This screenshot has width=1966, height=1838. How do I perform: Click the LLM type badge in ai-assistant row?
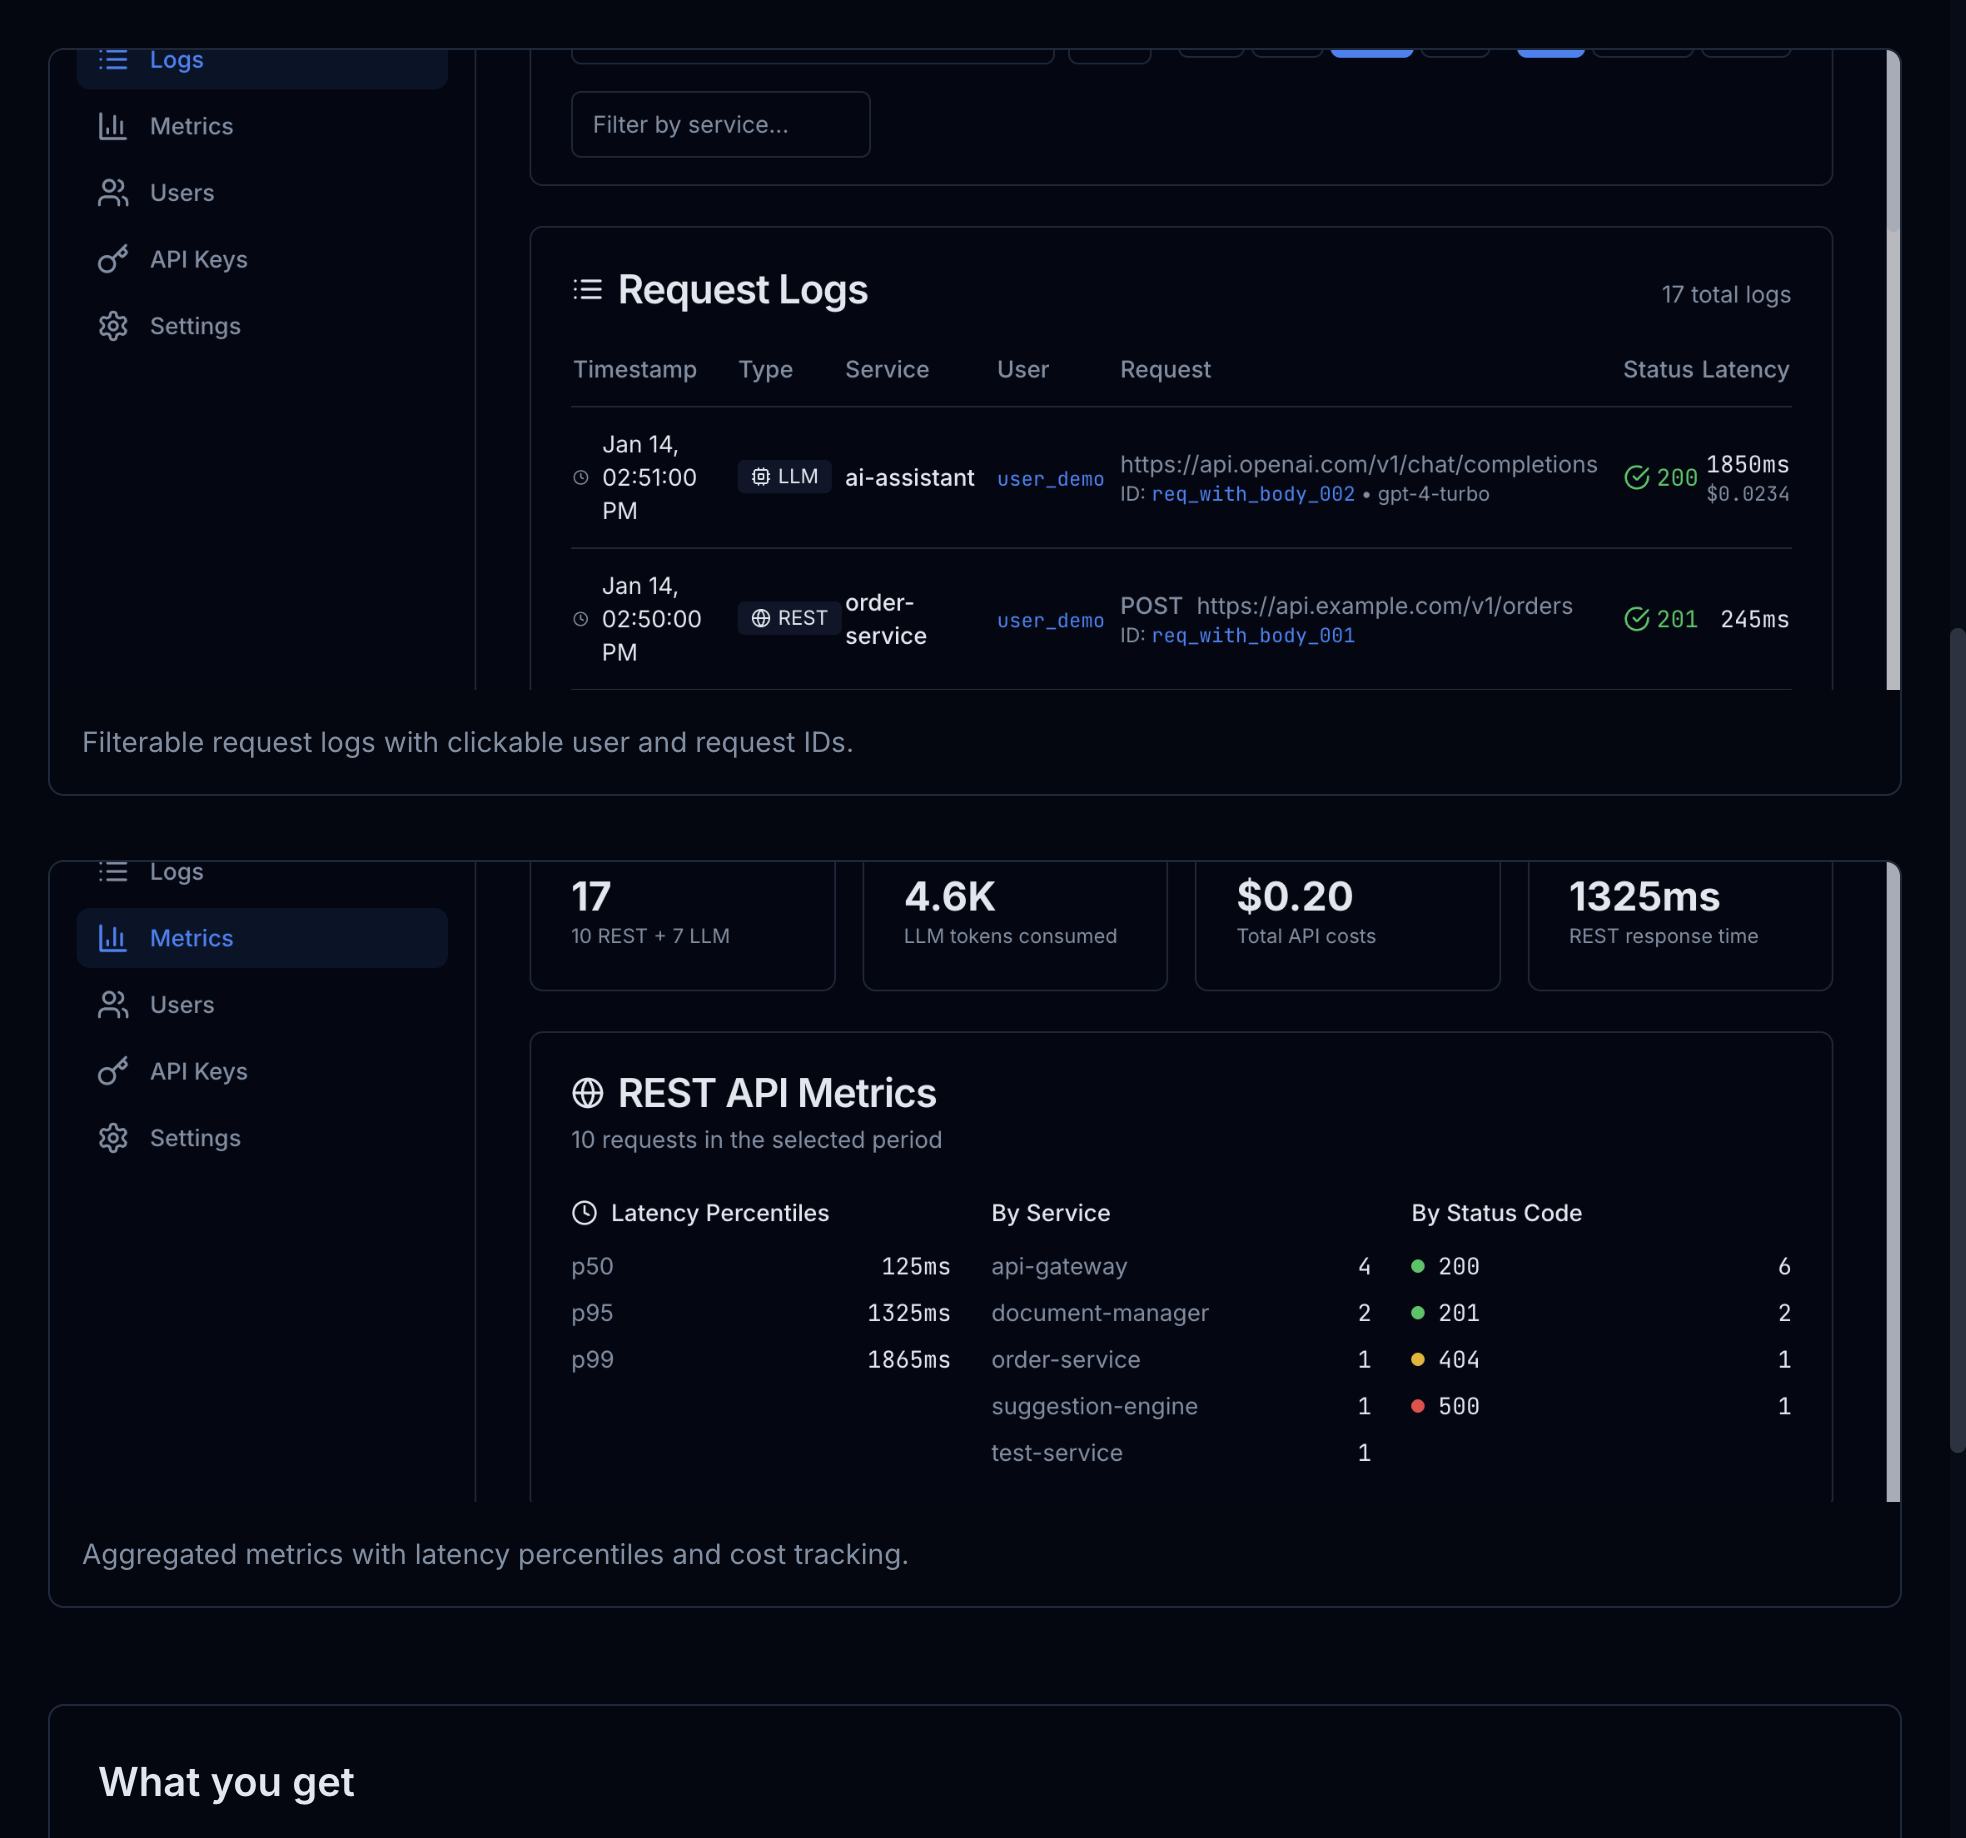785,477
